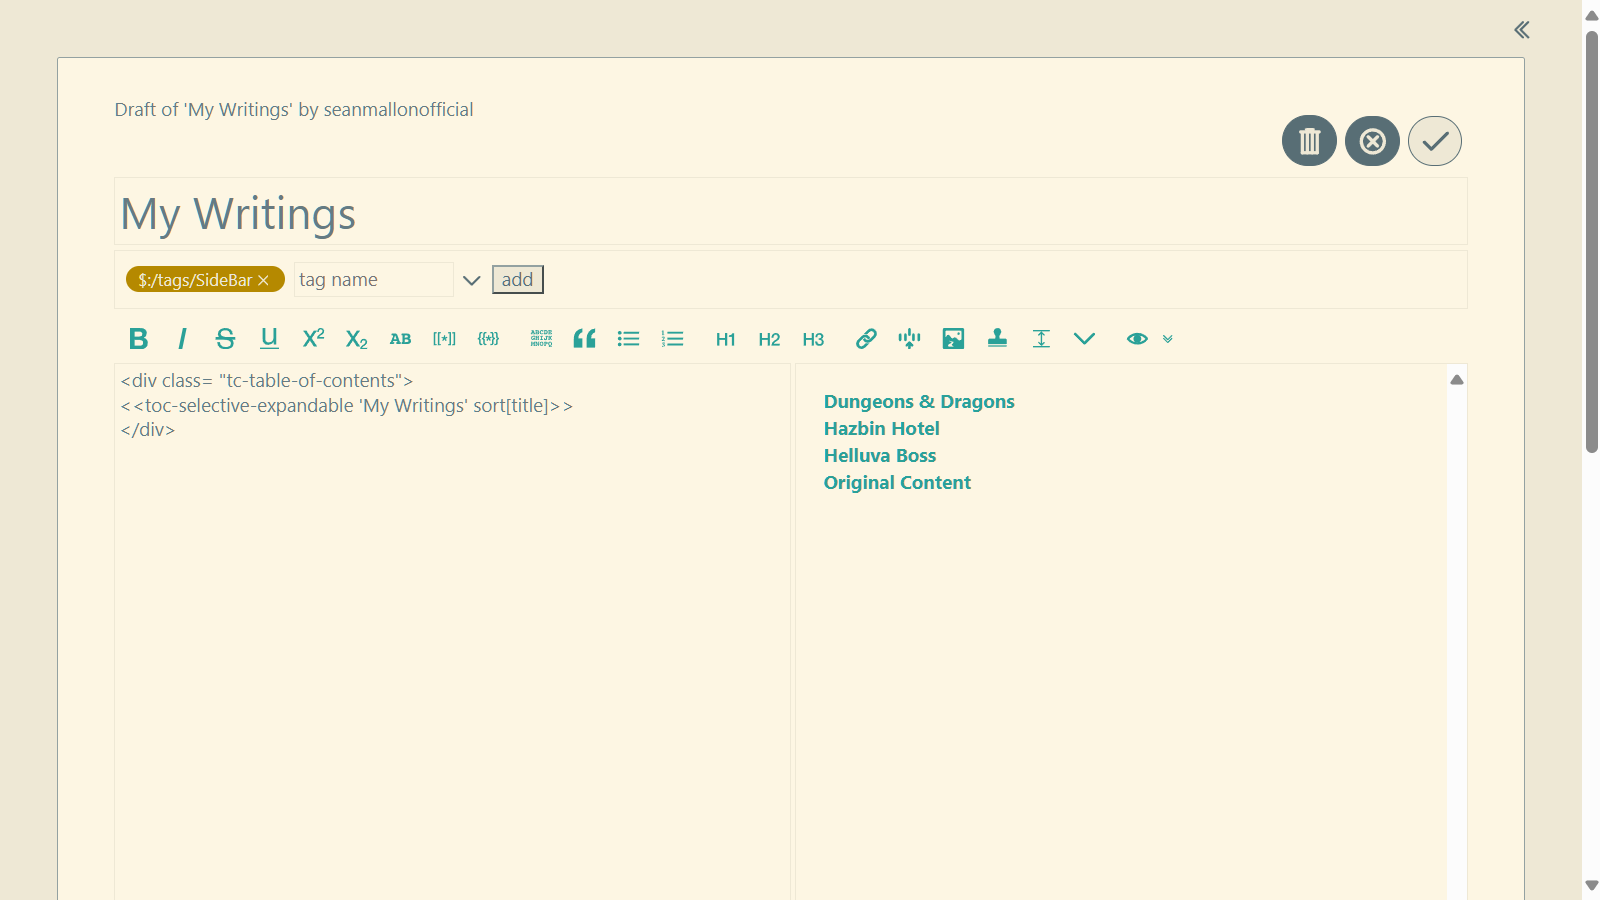
Task: Toggle the preview pane eye icon
Action: (1137, 339)
